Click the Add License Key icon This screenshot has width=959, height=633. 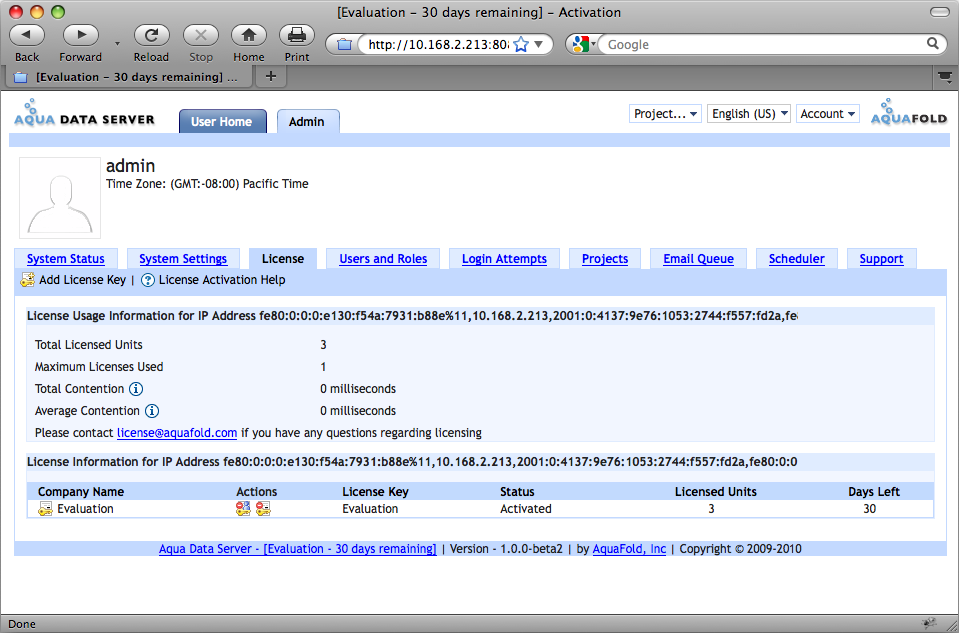point(28,280)
